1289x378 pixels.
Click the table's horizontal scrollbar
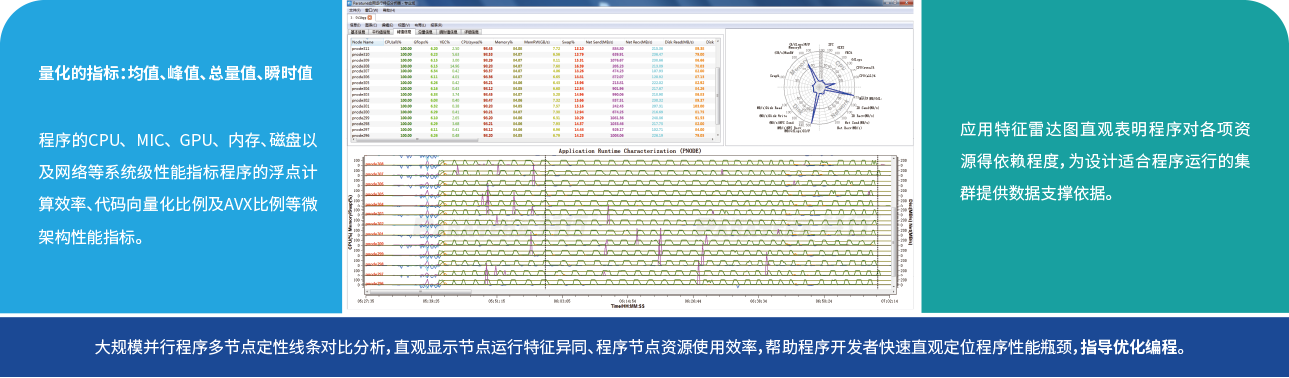click(533, 139)
